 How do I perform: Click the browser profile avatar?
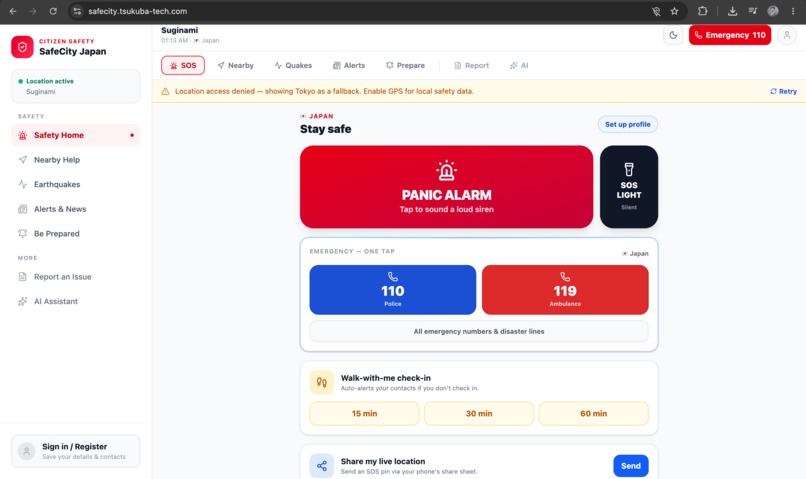(x=773, y=11)
